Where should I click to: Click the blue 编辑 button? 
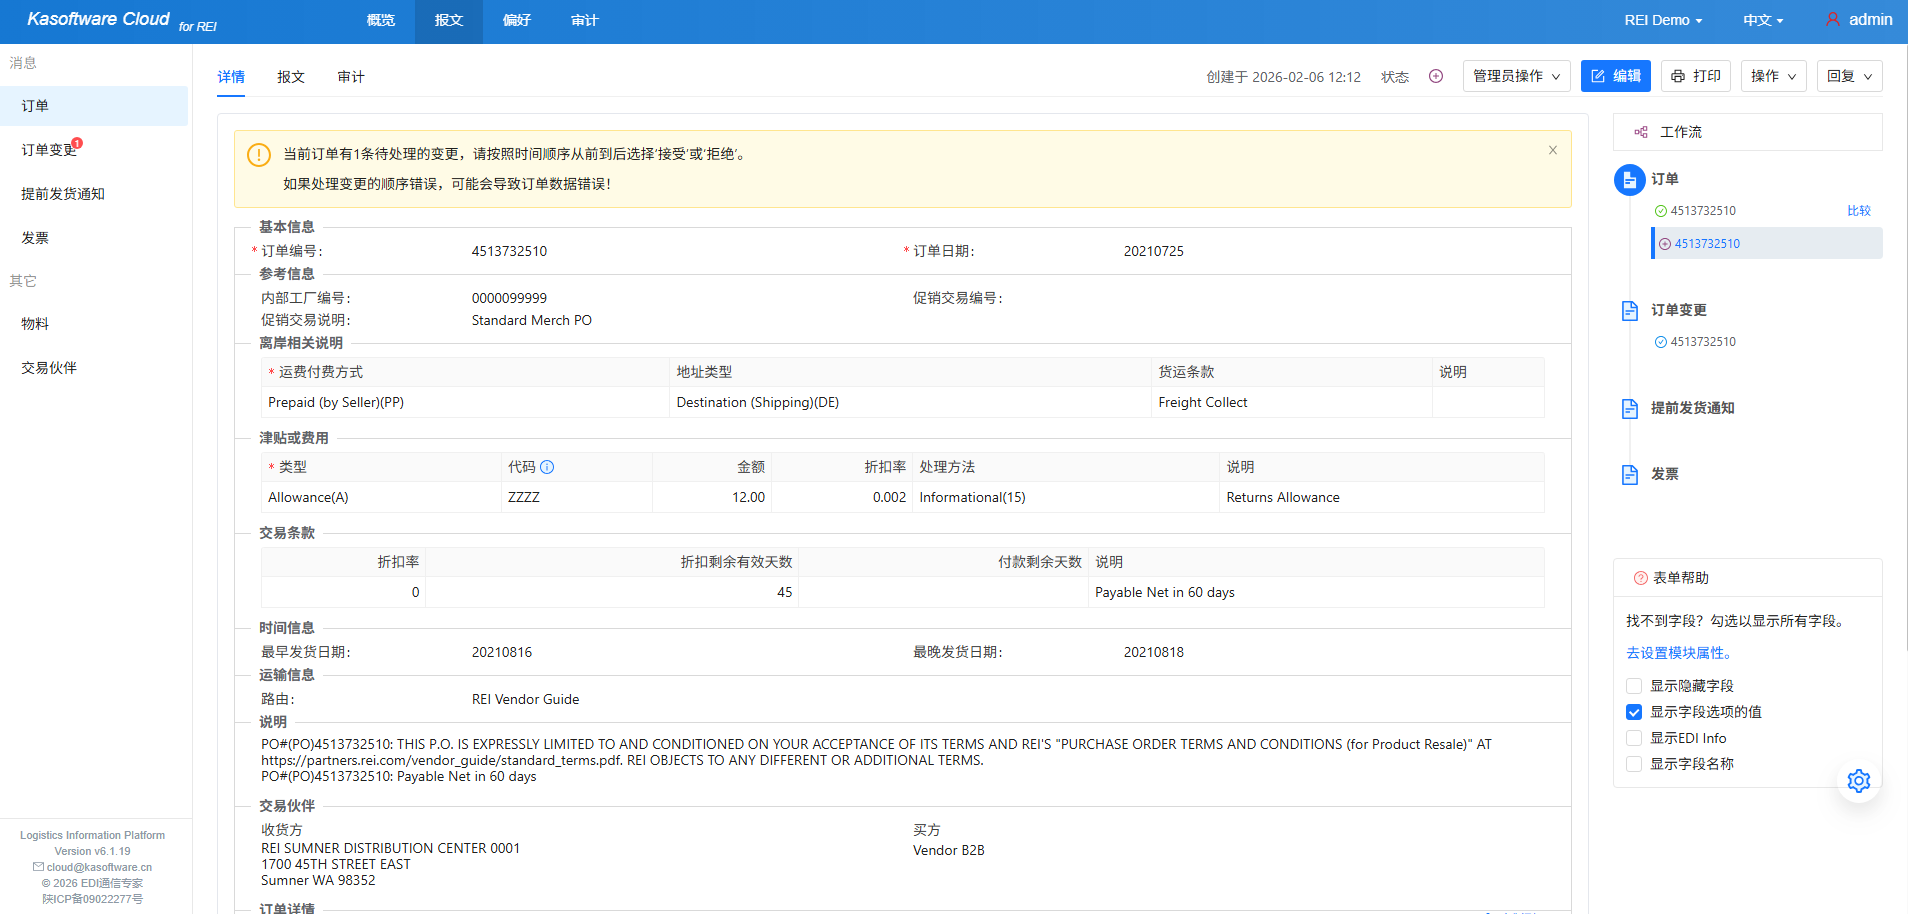[1615, 77]
